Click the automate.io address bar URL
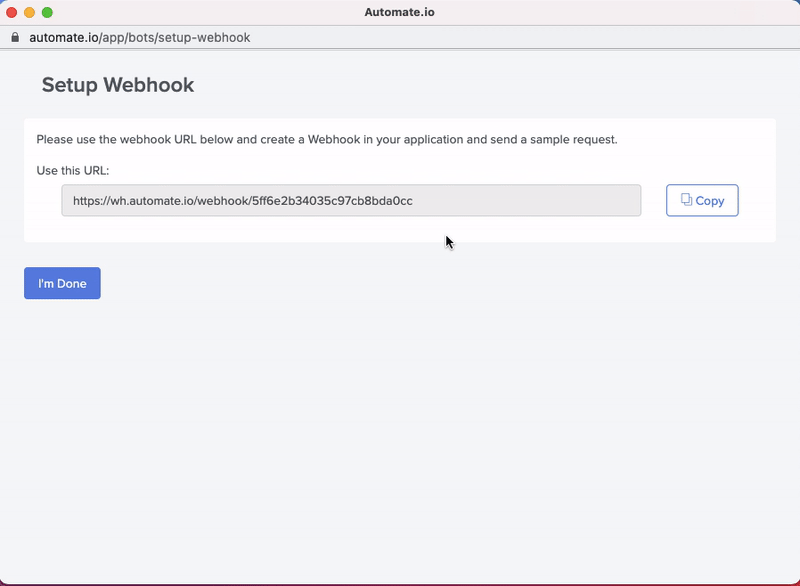The image size is (800, 586). [140, 38]
